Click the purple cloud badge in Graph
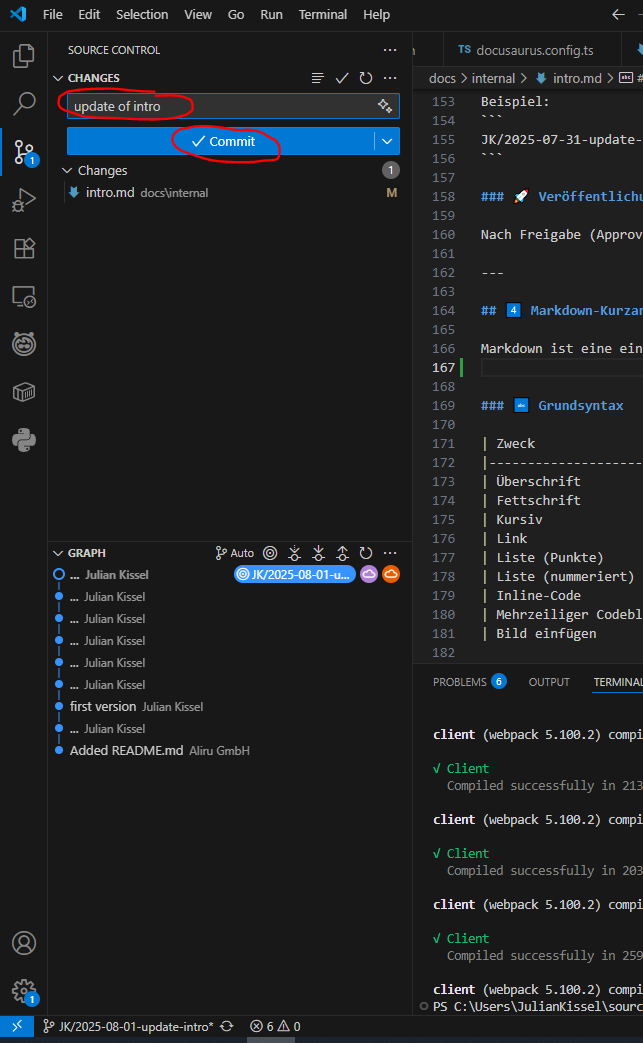The width and height of the screenshot is (643, 1043). tap(369, 574)
